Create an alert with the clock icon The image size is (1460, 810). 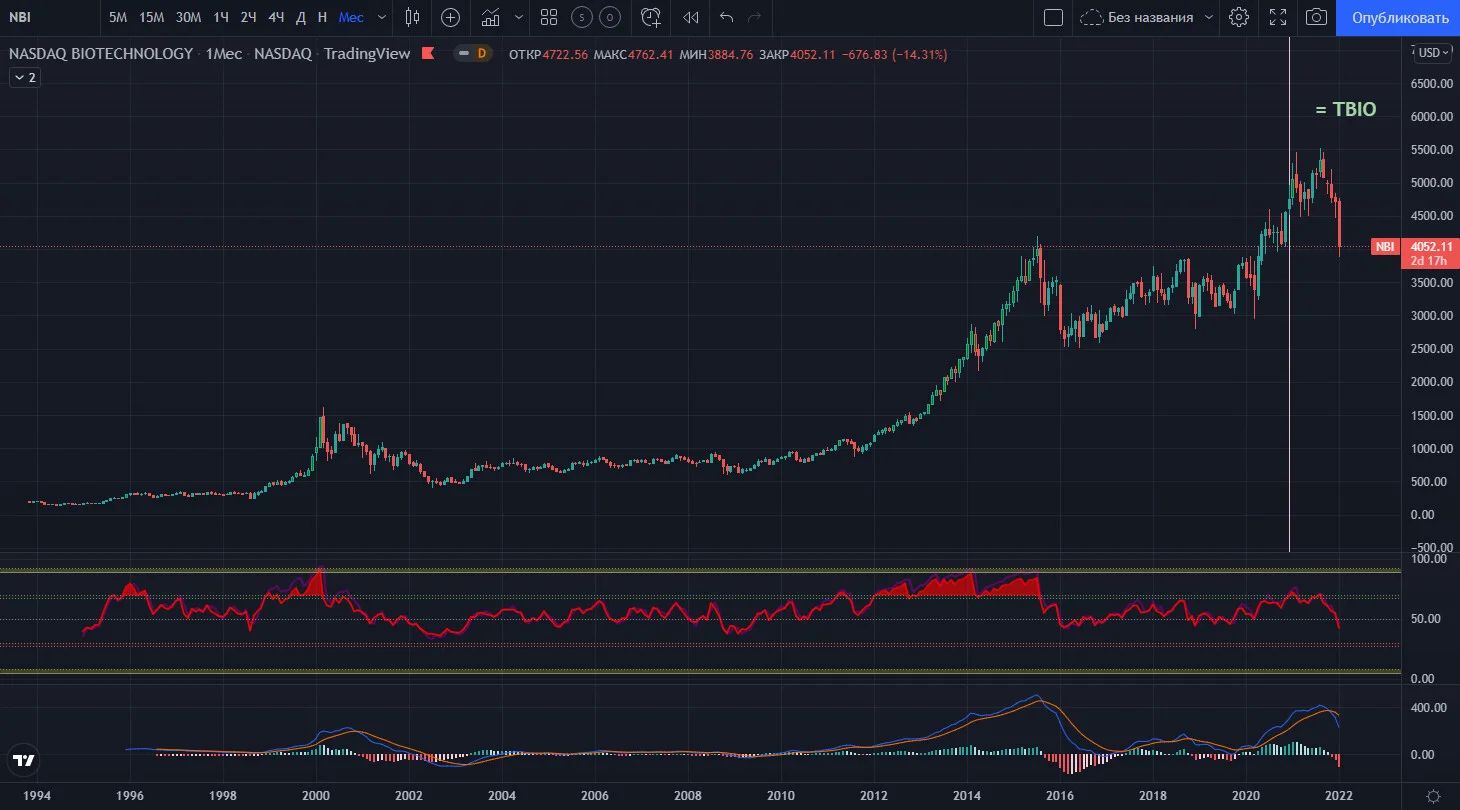coord(651,17)
